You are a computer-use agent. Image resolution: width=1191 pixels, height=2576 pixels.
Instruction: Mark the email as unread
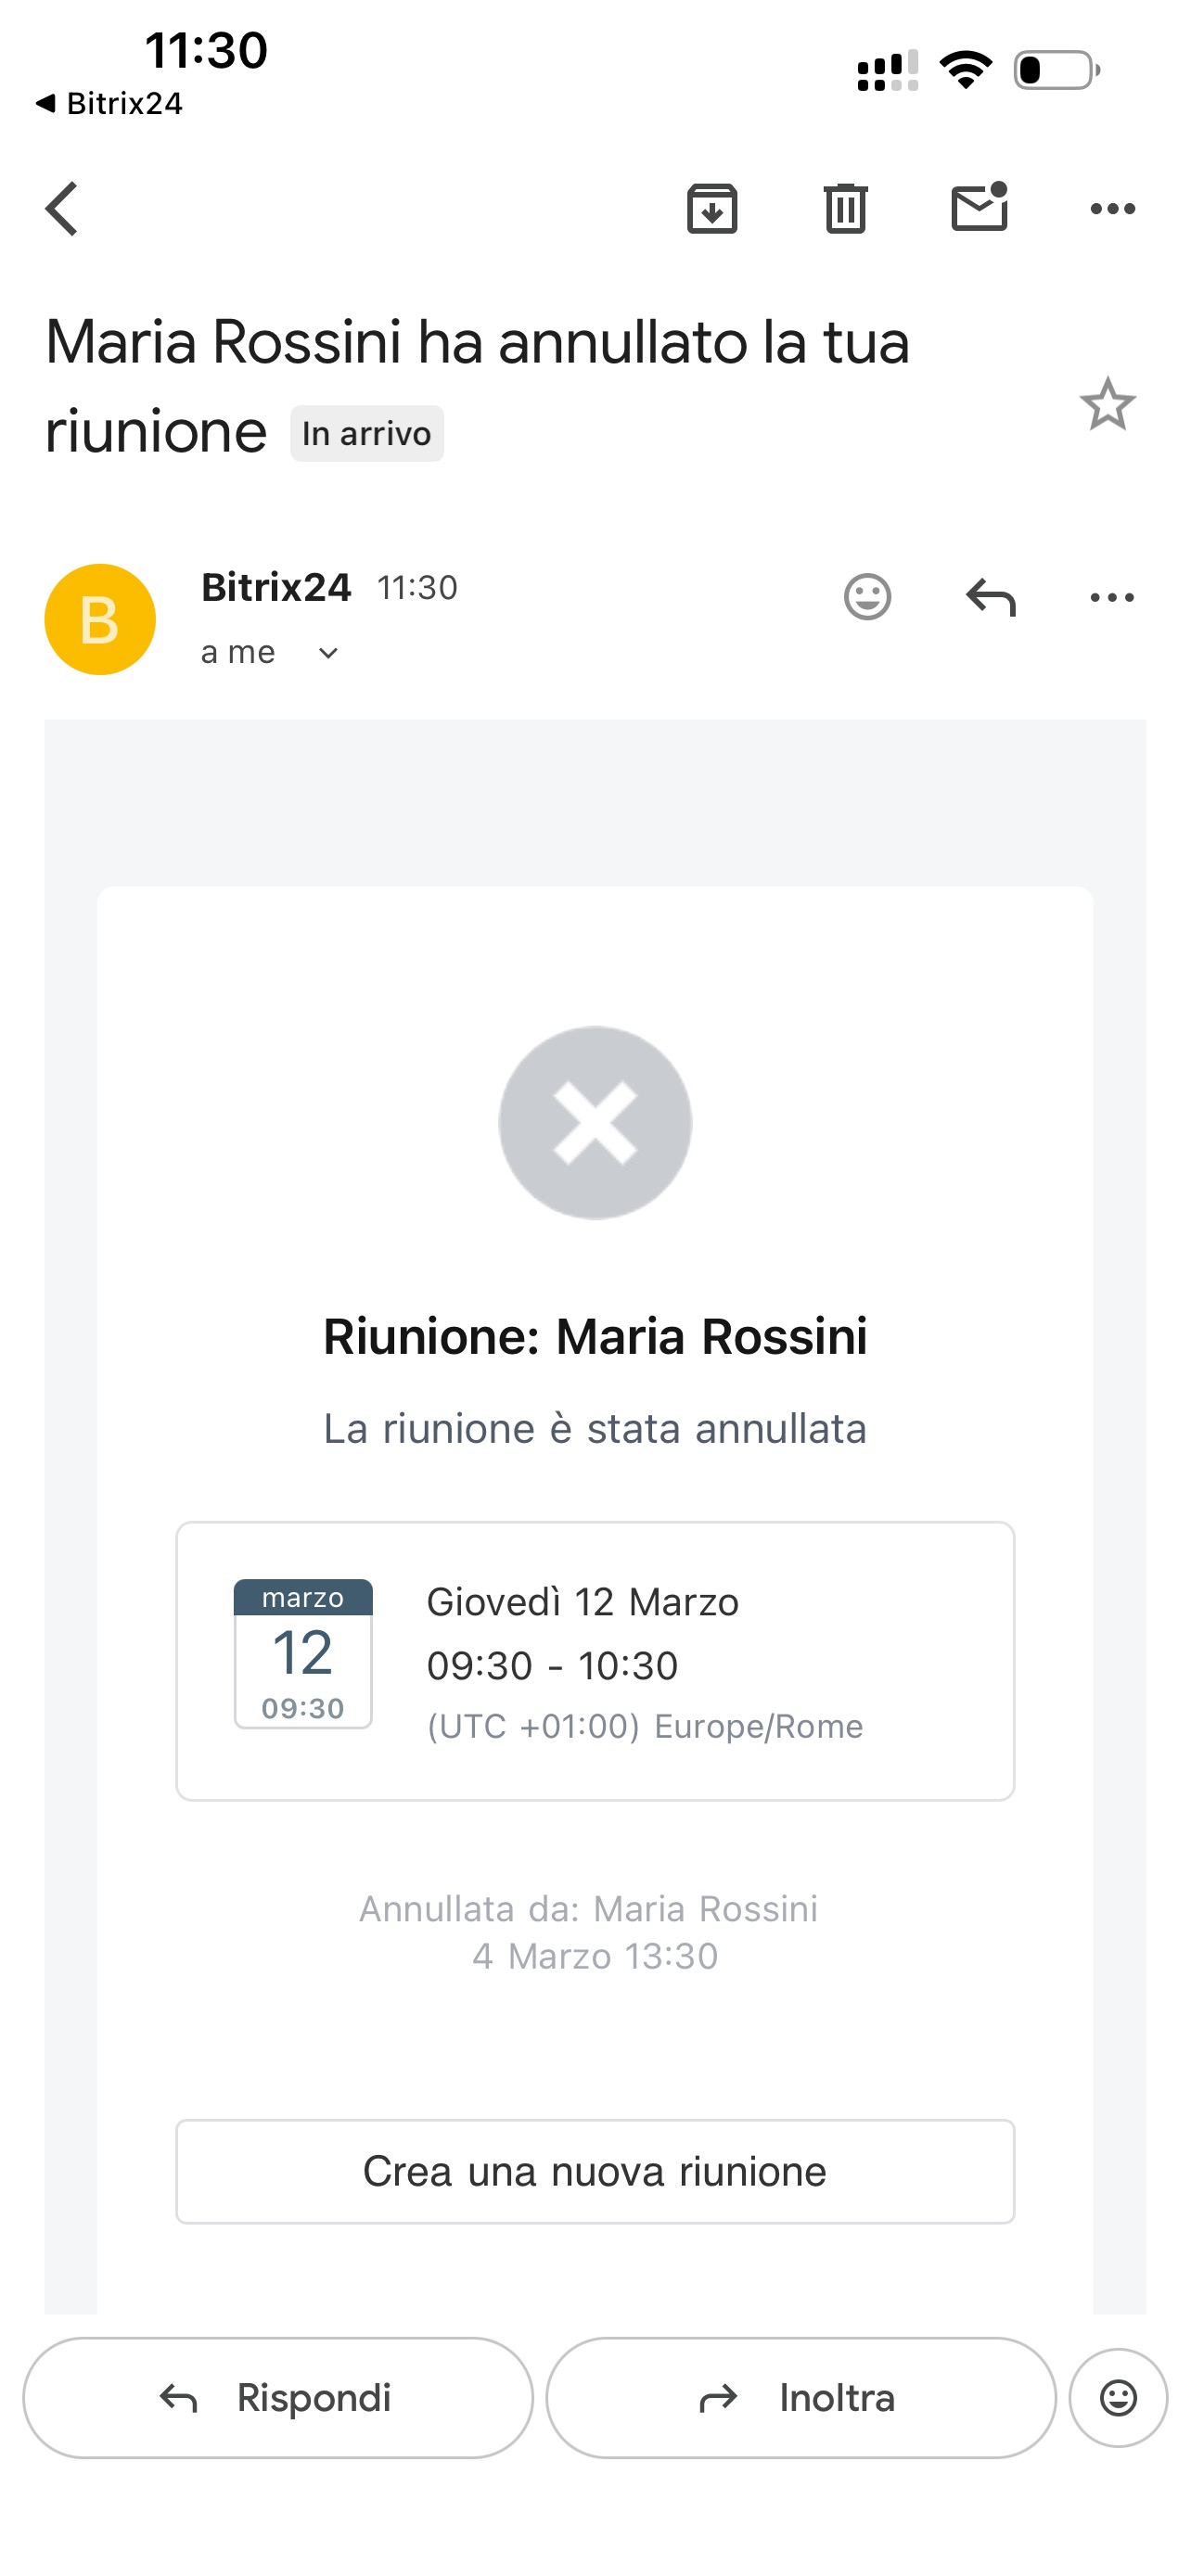[979, 208]
